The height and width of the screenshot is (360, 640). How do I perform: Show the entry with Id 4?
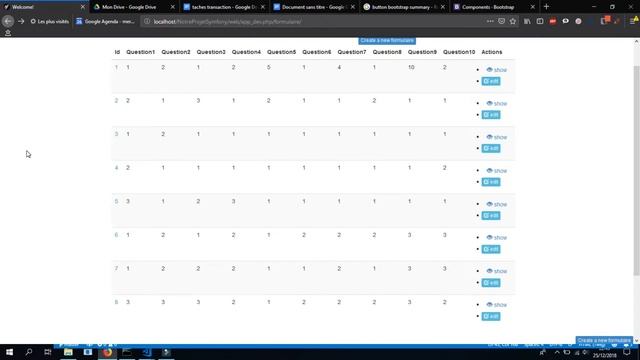pos(496,171)
